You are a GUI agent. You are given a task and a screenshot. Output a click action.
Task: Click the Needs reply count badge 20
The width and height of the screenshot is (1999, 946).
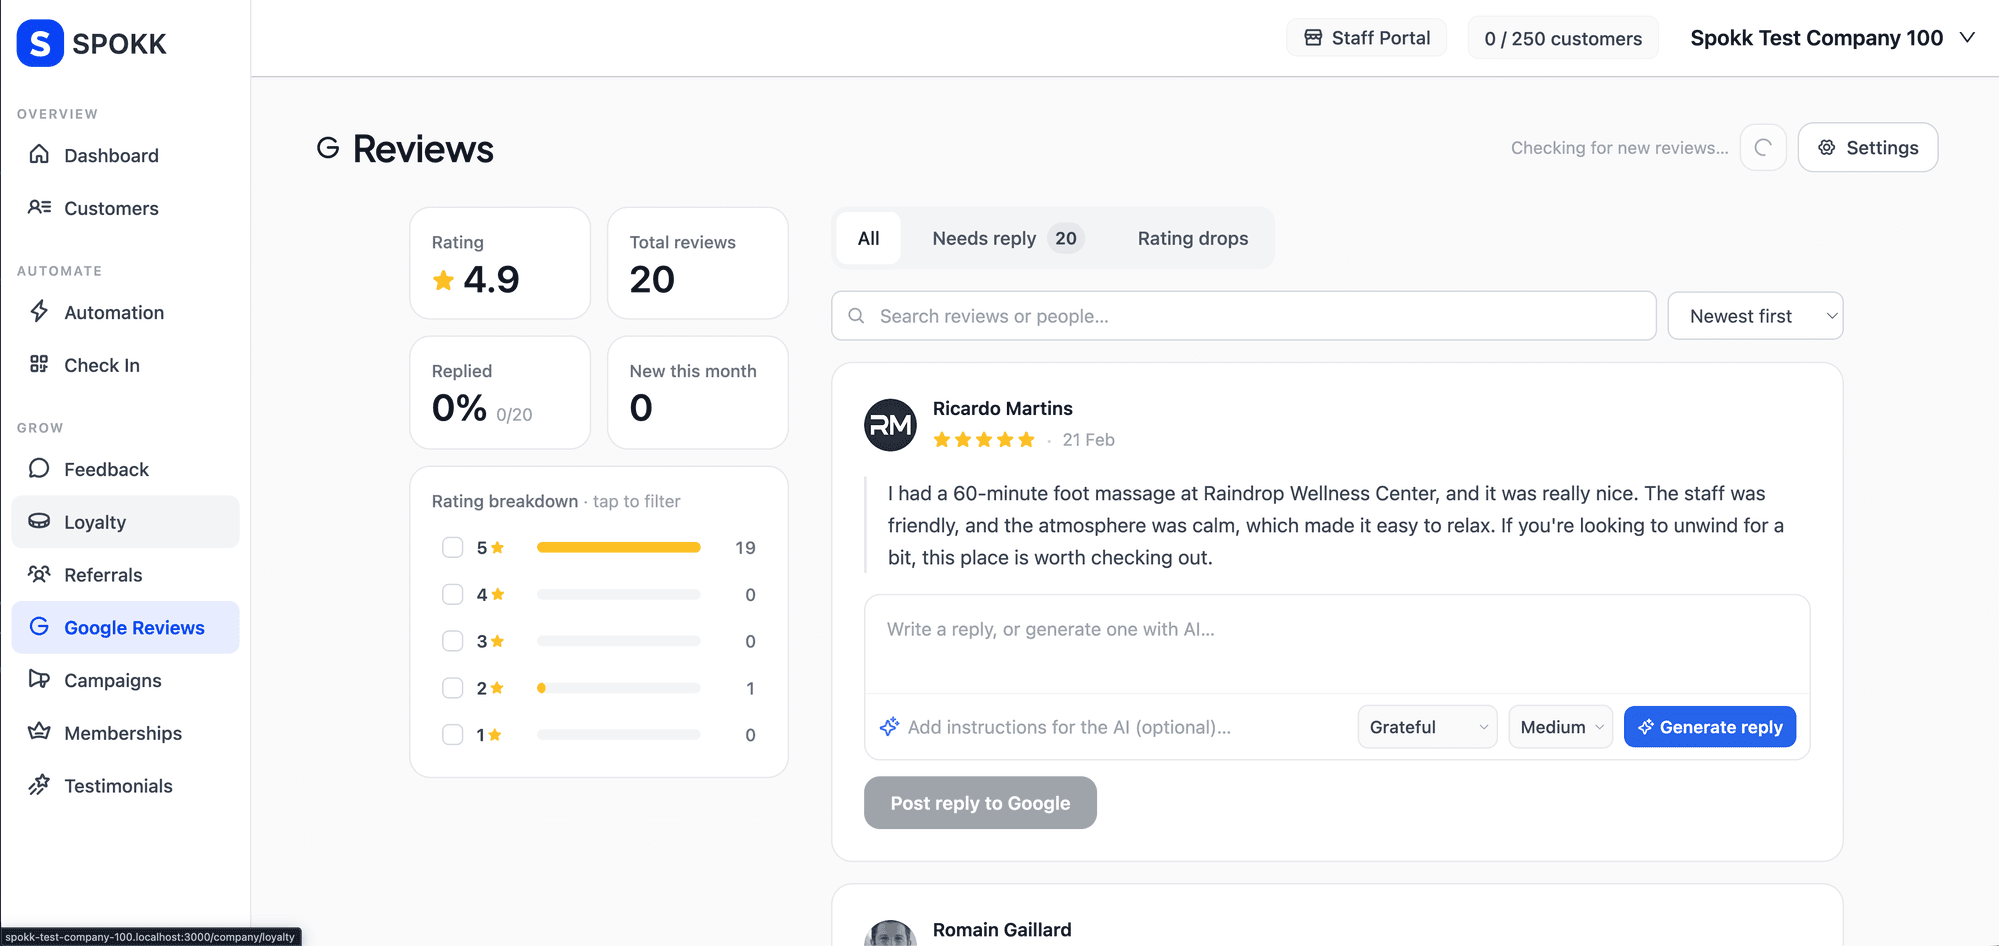coord(1066,238)
